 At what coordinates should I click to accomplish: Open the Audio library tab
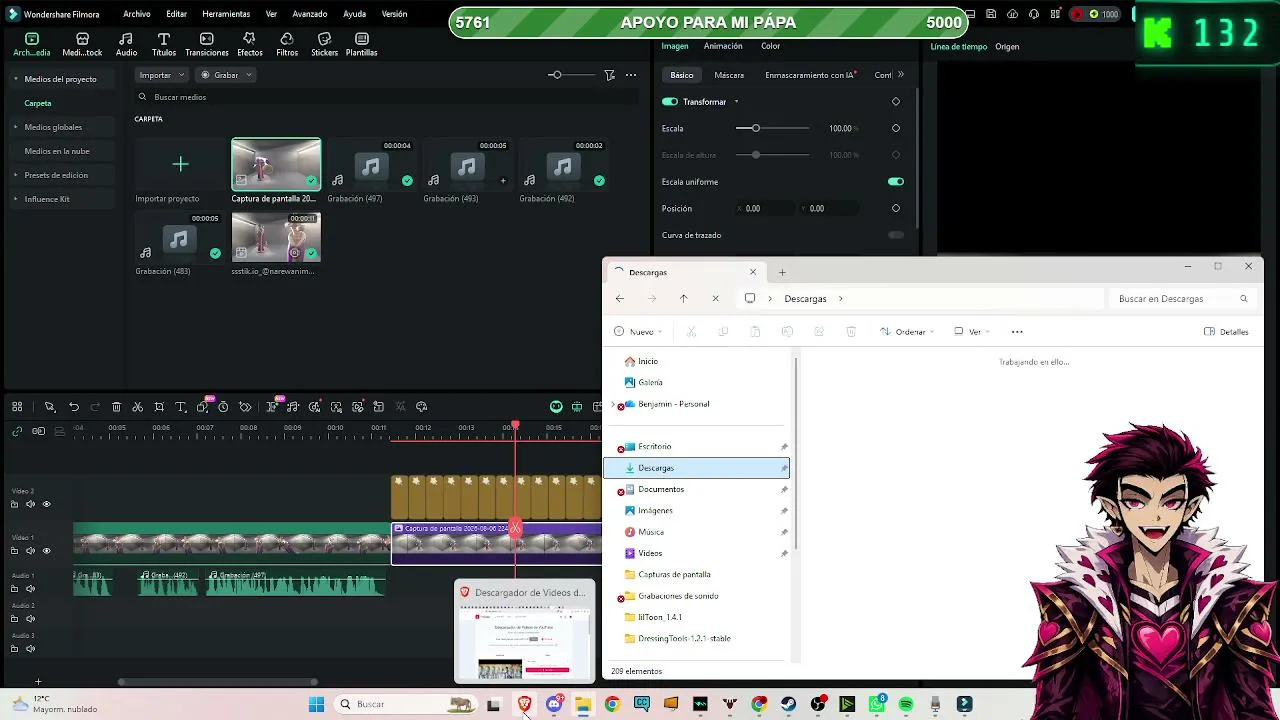click(x=126, y=45)
